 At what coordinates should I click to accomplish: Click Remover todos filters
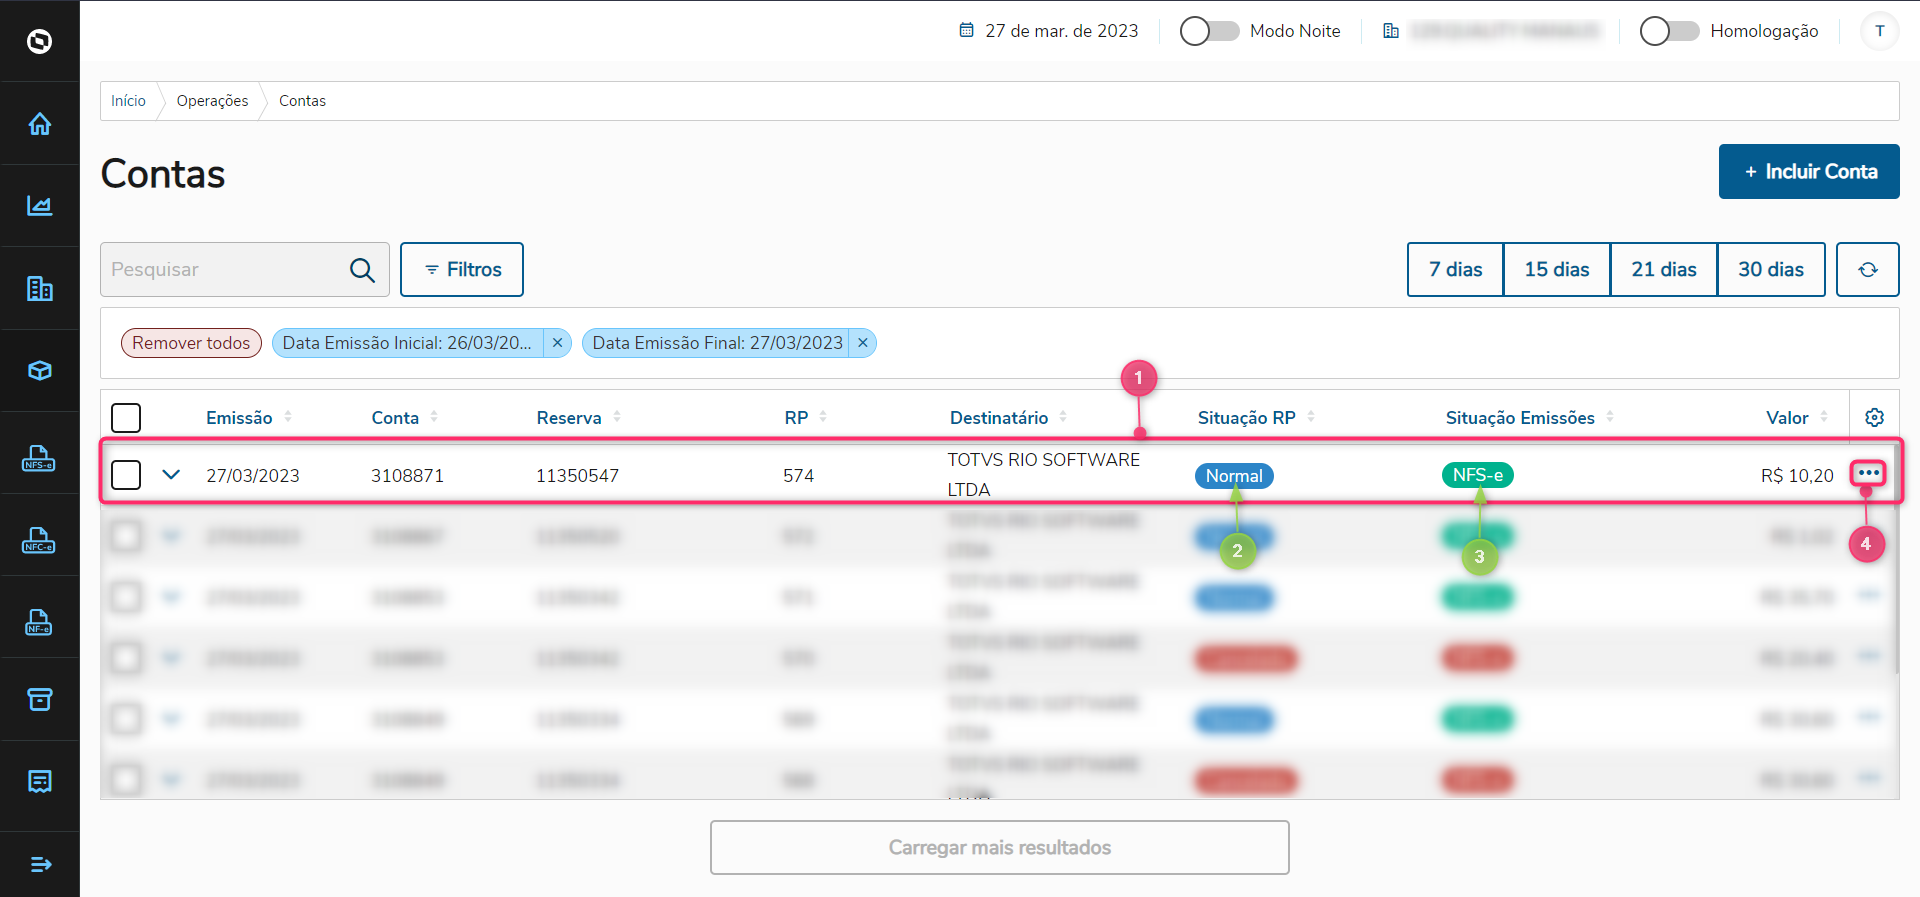click(x=191, y=343)
